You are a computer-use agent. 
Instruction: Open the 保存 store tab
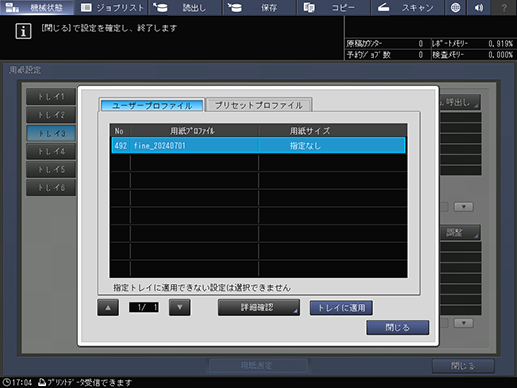click(259, 7)
